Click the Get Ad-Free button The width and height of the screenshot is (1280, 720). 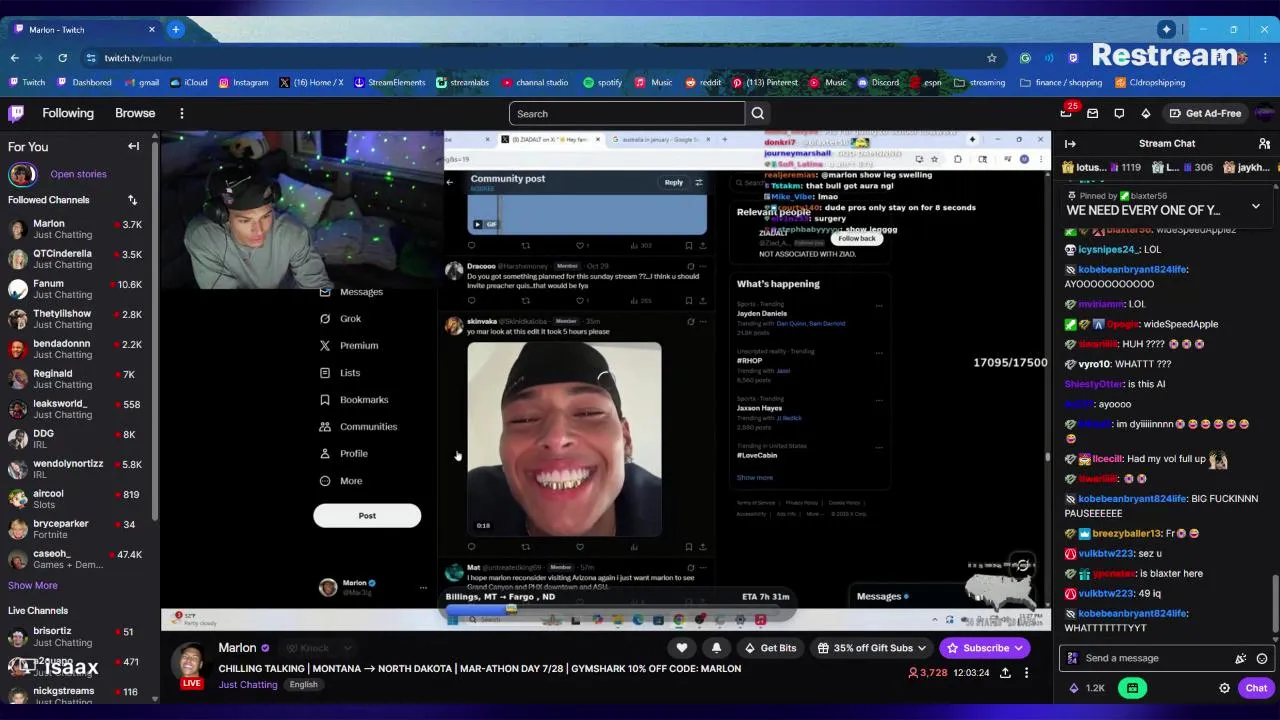1204,113
